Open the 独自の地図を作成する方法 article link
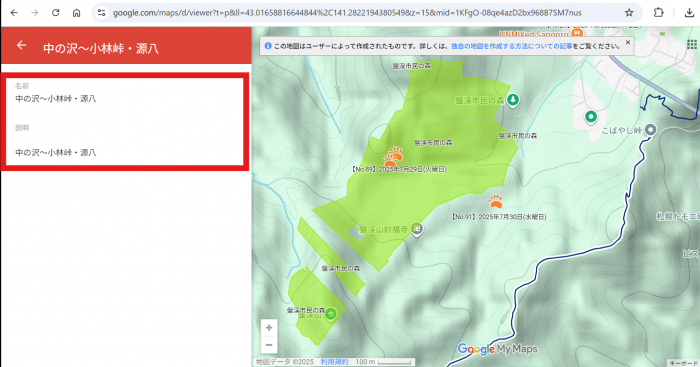The height and width of the screenshot is (367, 700). tap(512, 46)
